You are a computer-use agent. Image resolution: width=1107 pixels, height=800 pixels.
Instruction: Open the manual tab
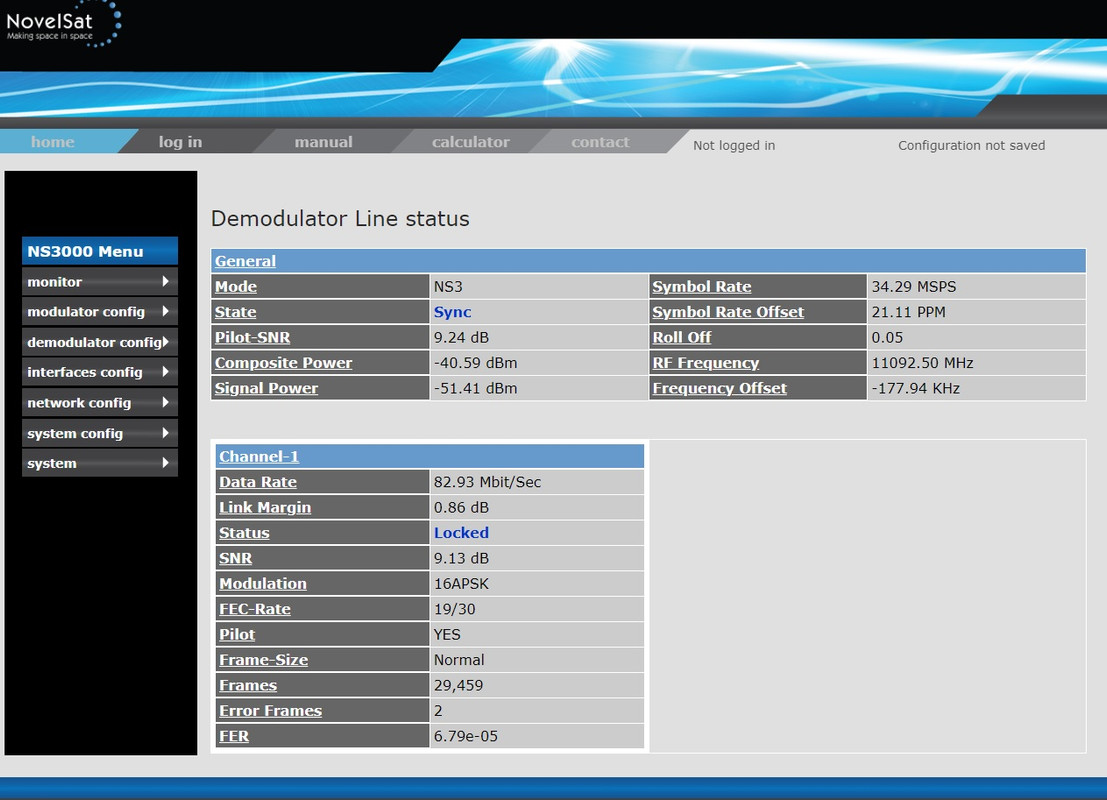click(323, 142)
